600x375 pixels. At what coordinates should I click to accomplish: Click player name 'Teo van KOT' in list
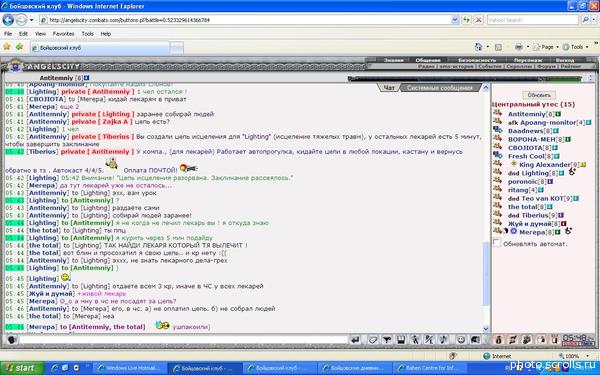tap(543, 198)
